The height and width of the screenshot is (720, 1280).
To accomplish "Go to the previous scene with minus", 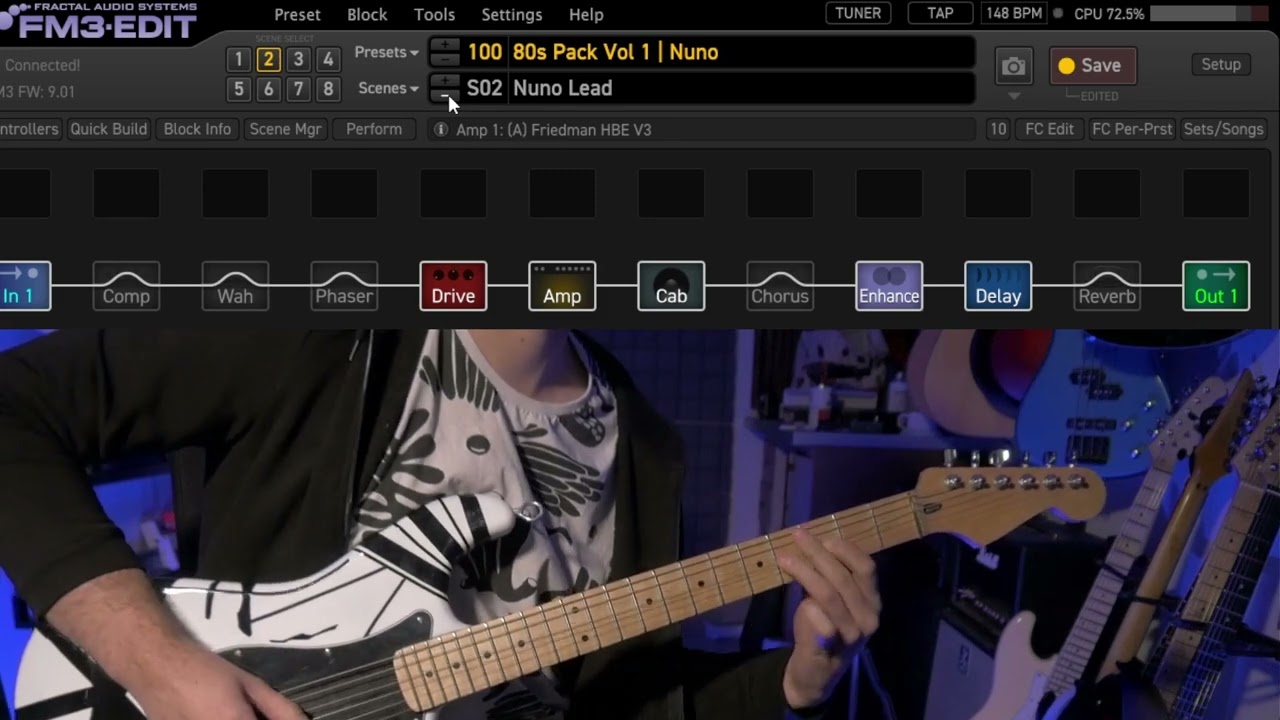I will point(445,96).
